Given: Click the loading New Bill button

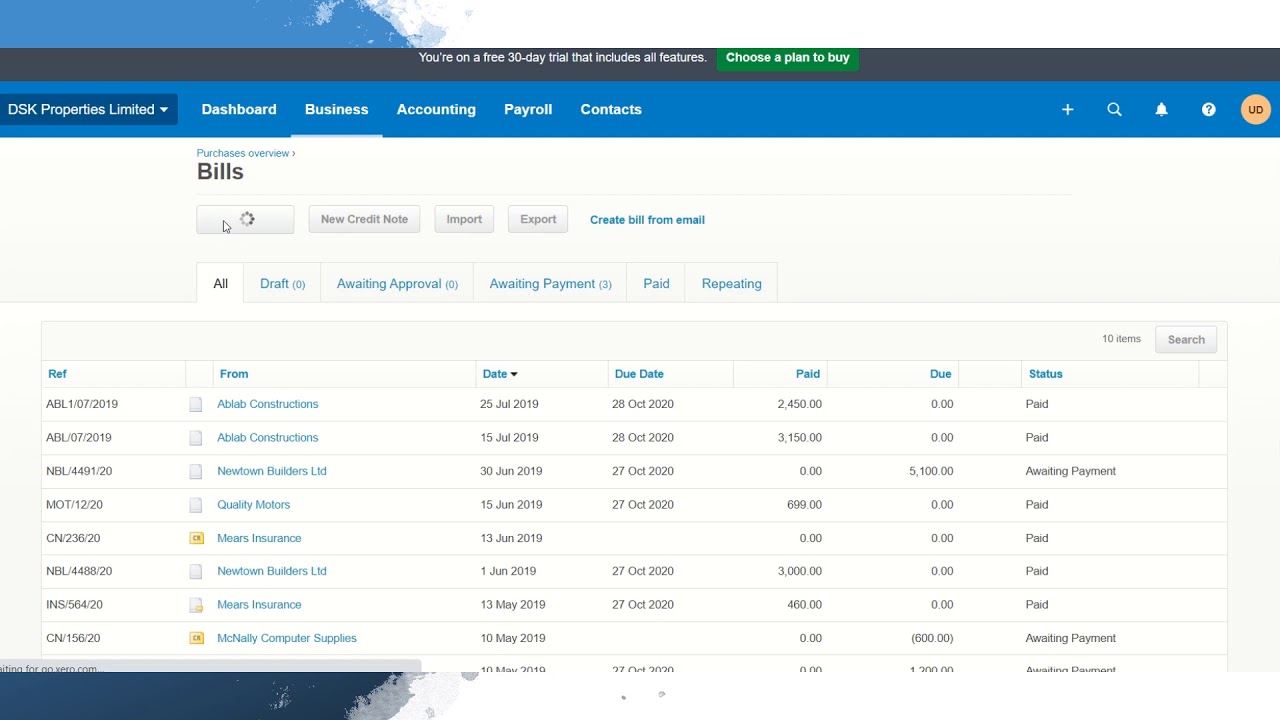Looking at the screenshot, I should click(245, 219).
